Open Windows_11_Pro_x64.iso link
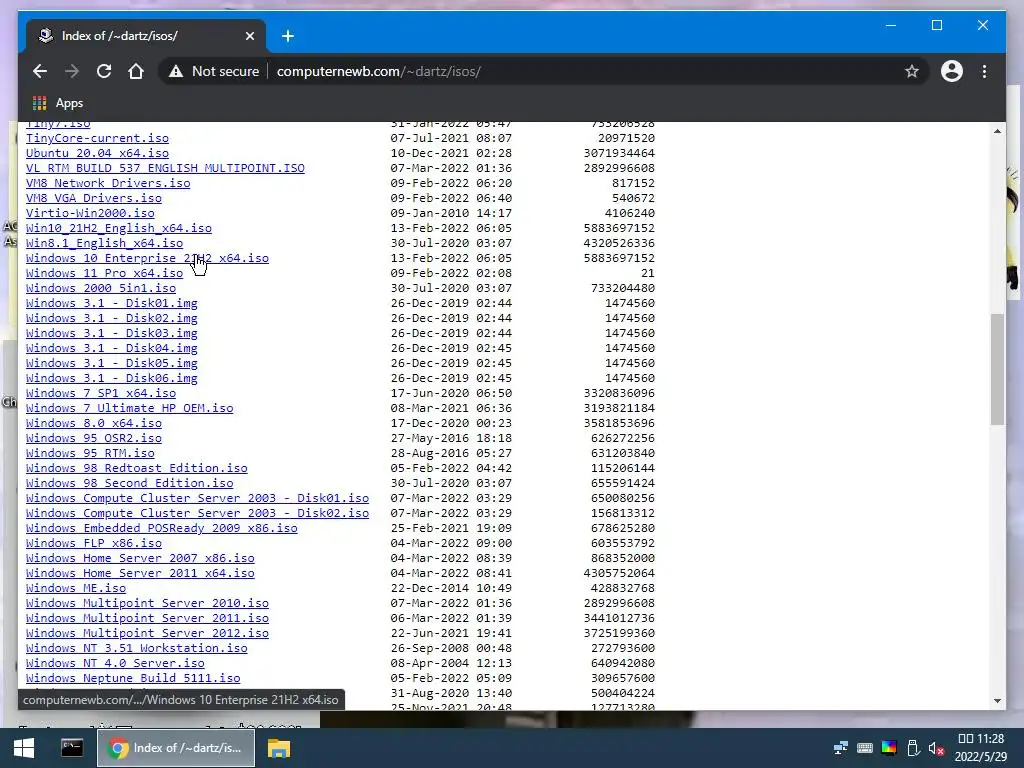This screenshot has height=768, width=1024. click(x=104, y=274)
